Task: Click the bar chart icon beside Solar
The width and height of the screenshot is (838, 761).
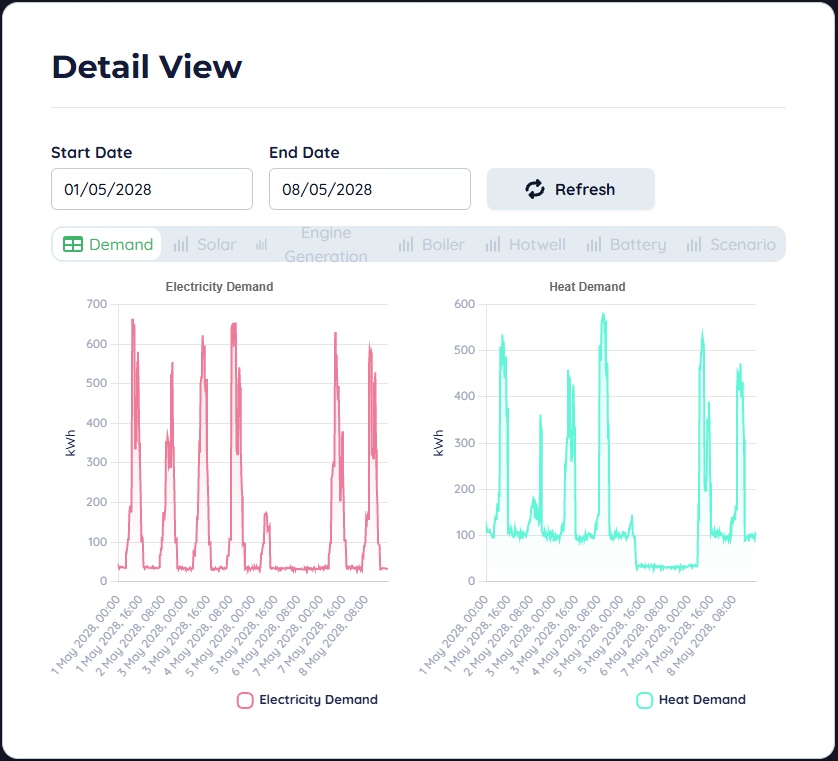Action: click(x=181, y=244)
